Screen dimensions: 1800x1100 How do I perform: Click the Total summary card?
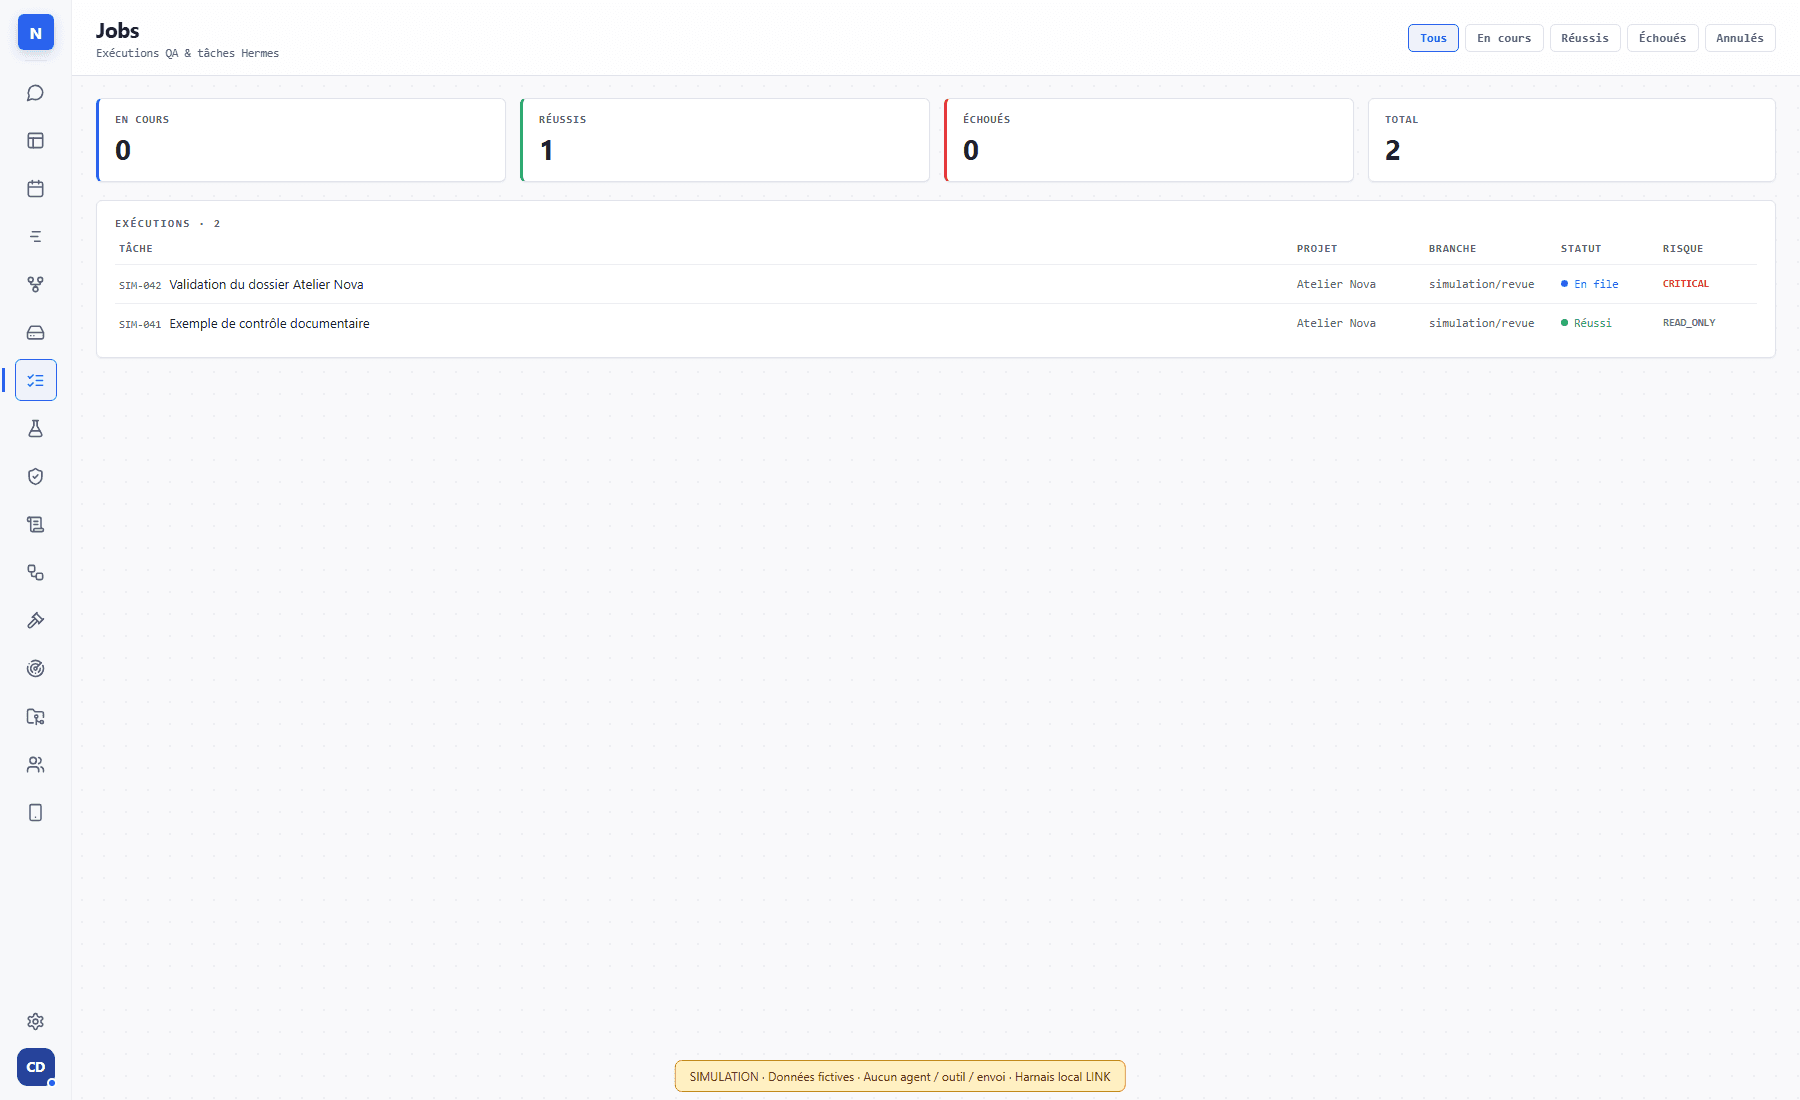pos(1572,140)
